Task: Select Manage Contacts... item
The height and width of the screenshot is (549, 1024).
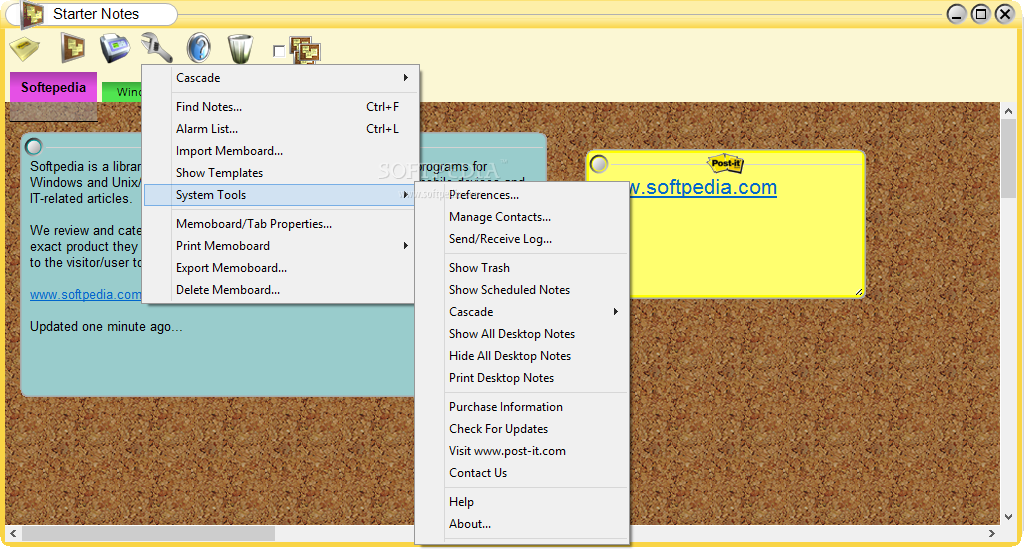Action: click(522, 217)
